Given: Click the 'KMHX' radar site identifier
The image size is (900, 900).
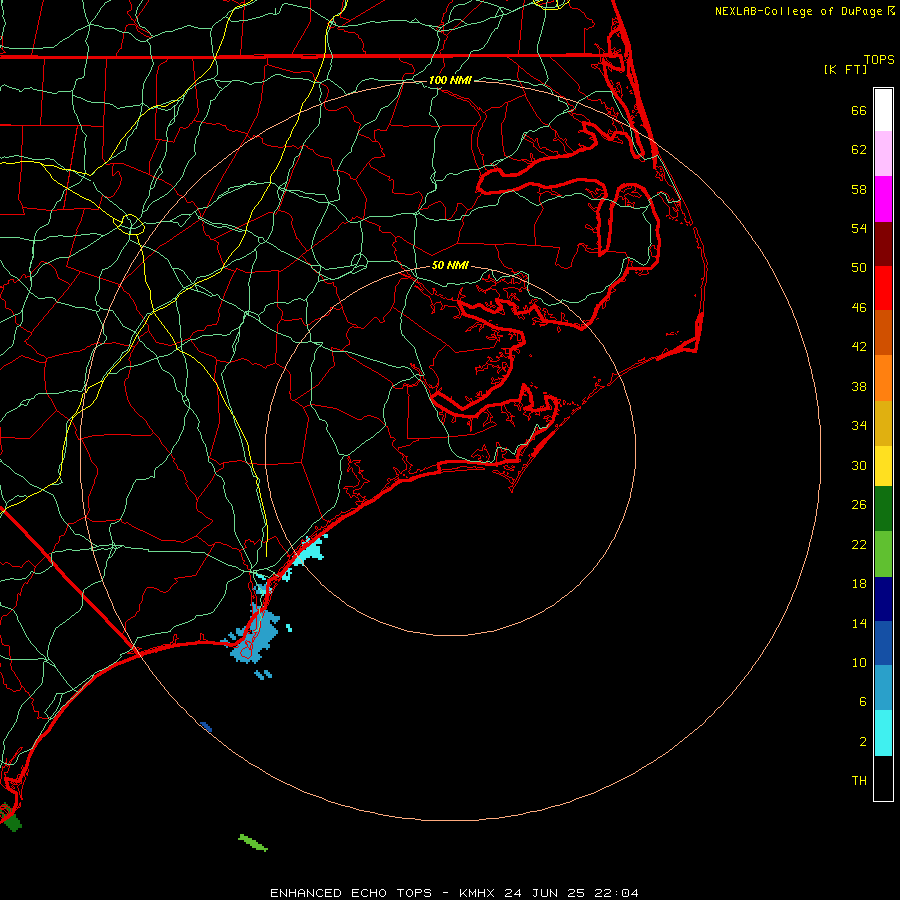Looking at the screenshot, I should (478, 893).
